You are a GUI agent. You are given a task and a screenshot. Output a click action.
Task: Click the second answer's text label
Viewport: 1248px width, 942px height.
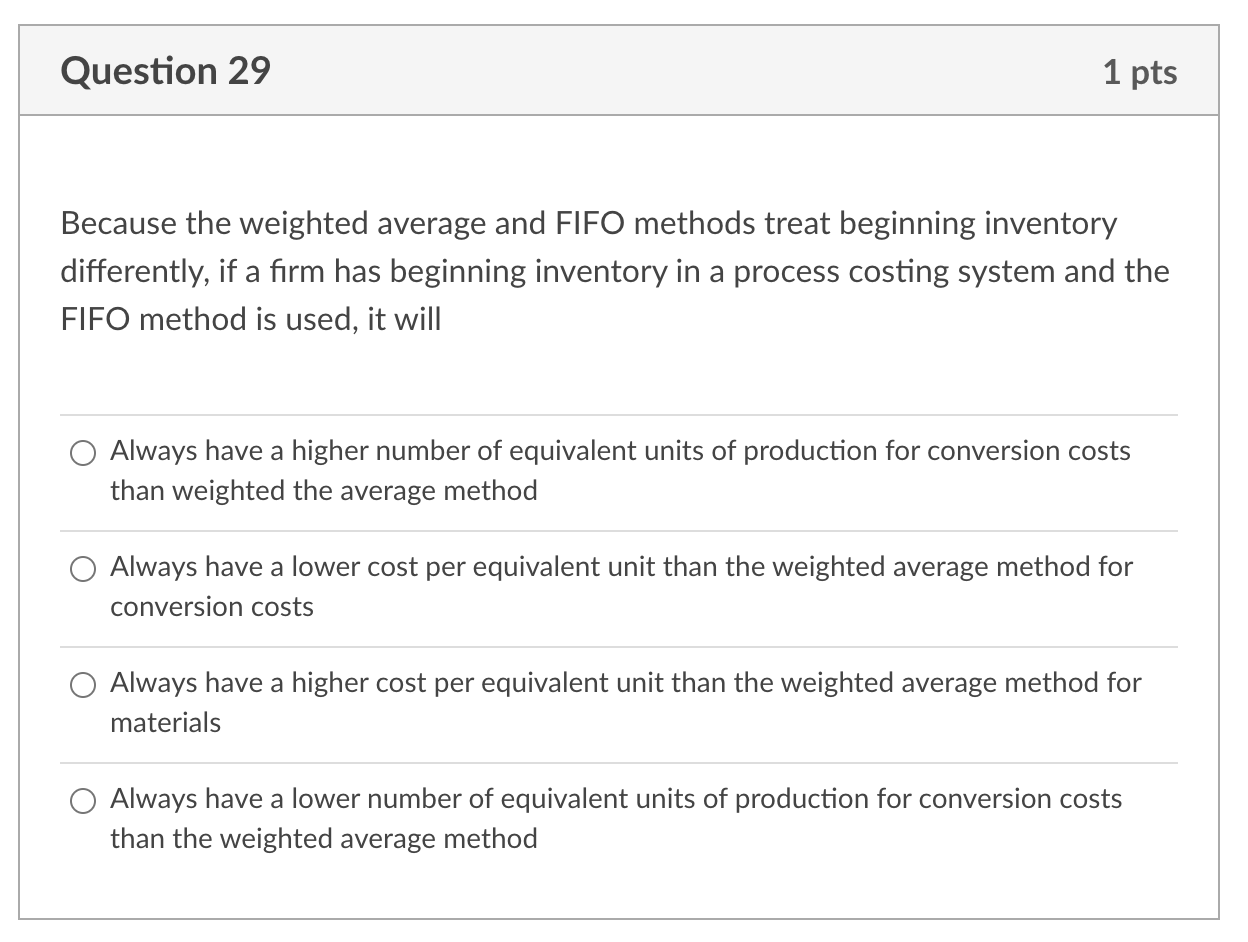620,586
